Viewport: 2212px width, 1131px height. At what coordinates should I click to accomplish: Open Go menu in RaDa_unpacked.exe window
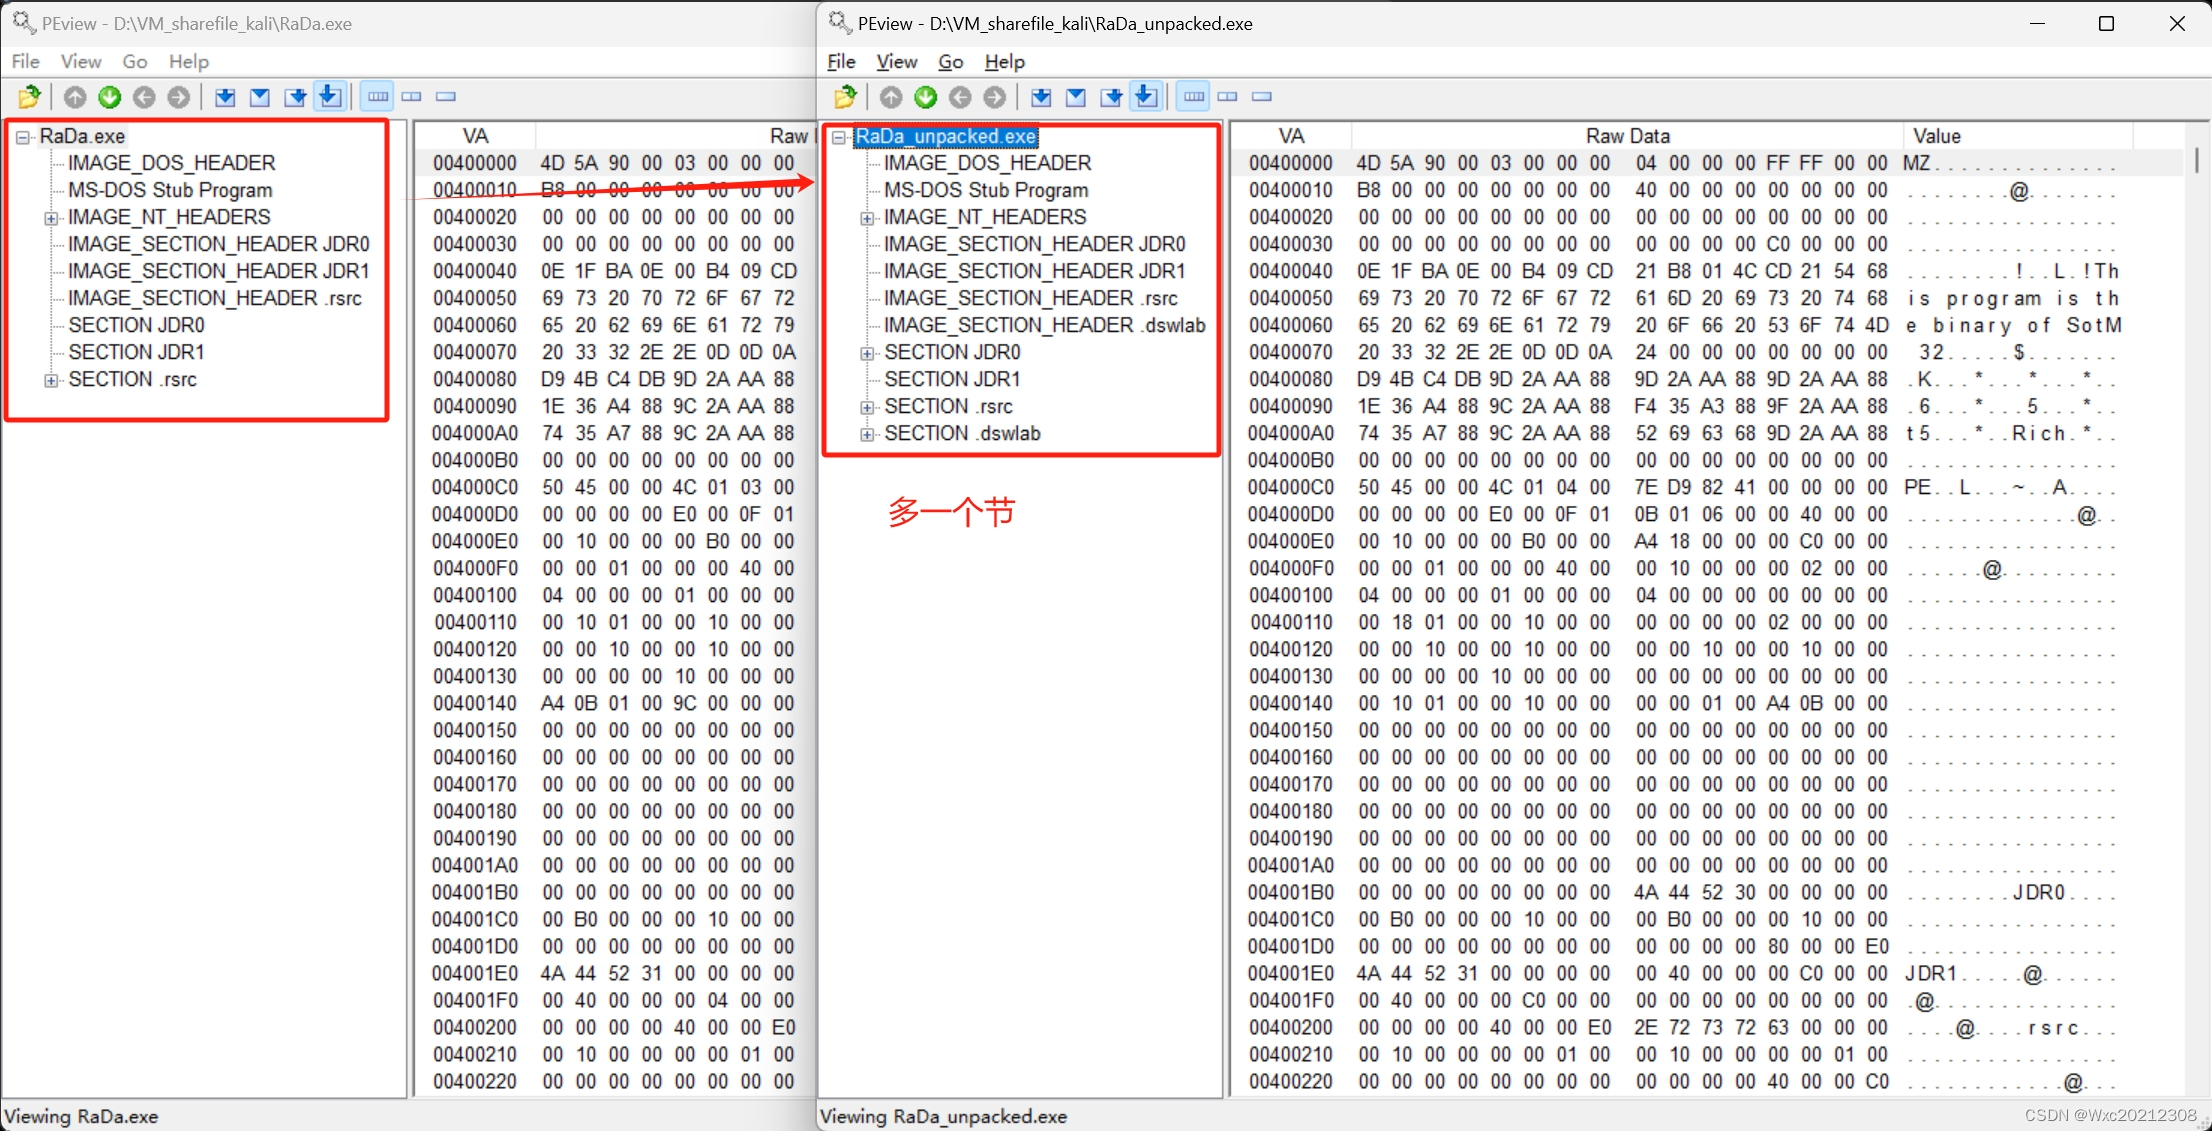pyautogui.click(x=951, y=62)
